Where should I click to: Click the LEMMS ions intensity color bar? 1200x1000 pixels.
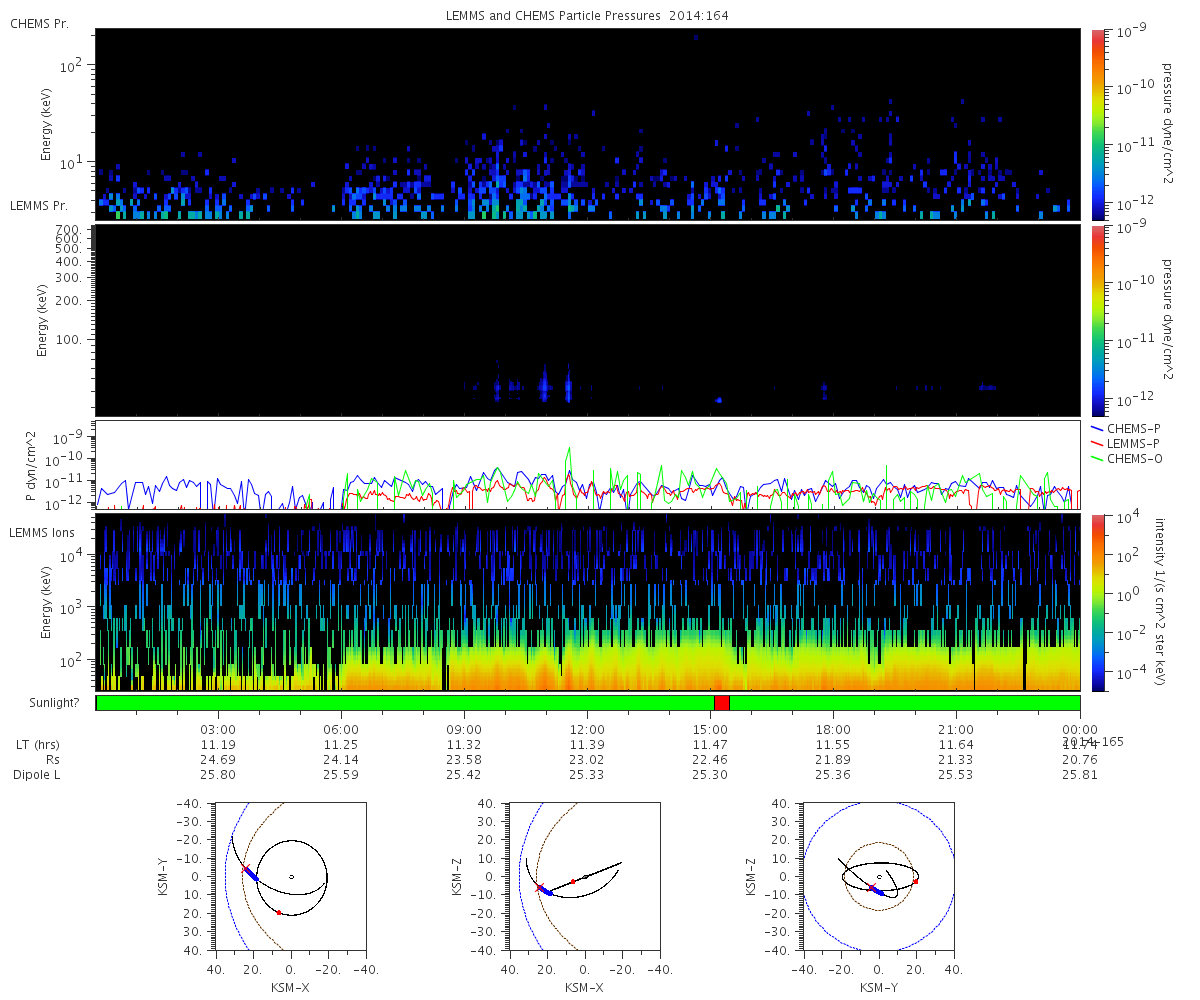1097,603
